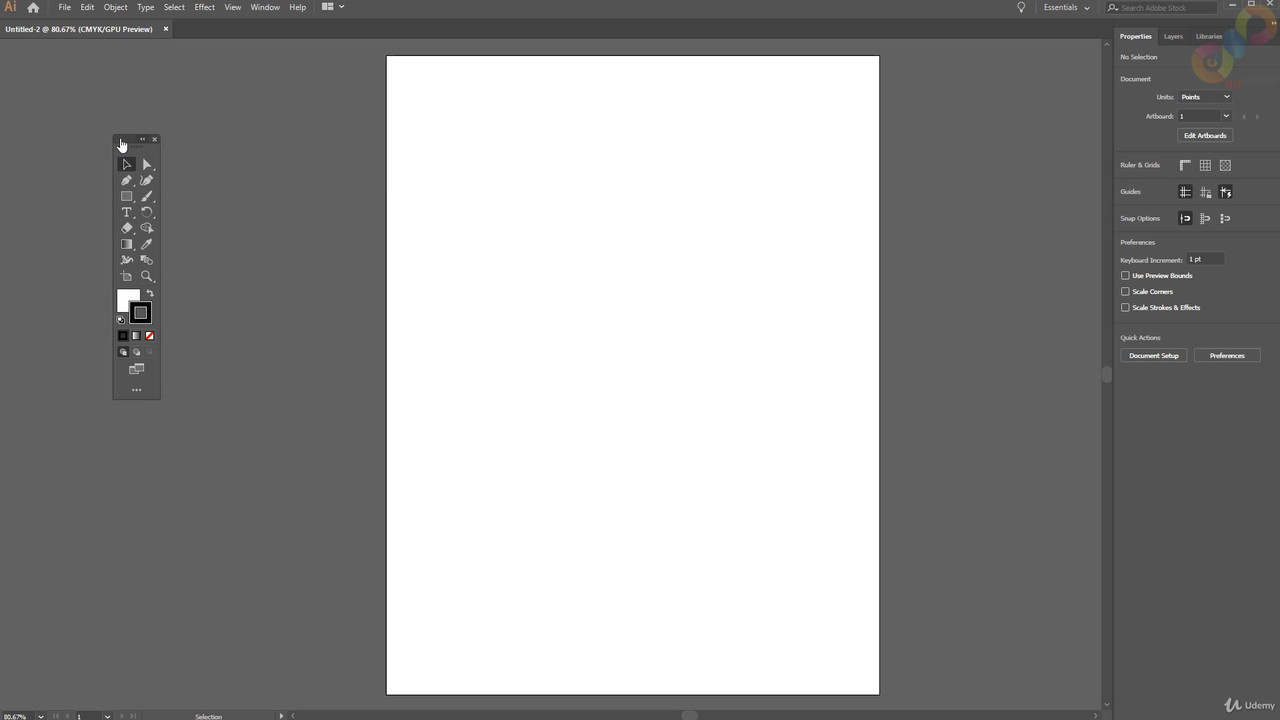The height and width of the screenshot is (720, 1280).
Task: Click the Document Setup button
Action: 1154,355
